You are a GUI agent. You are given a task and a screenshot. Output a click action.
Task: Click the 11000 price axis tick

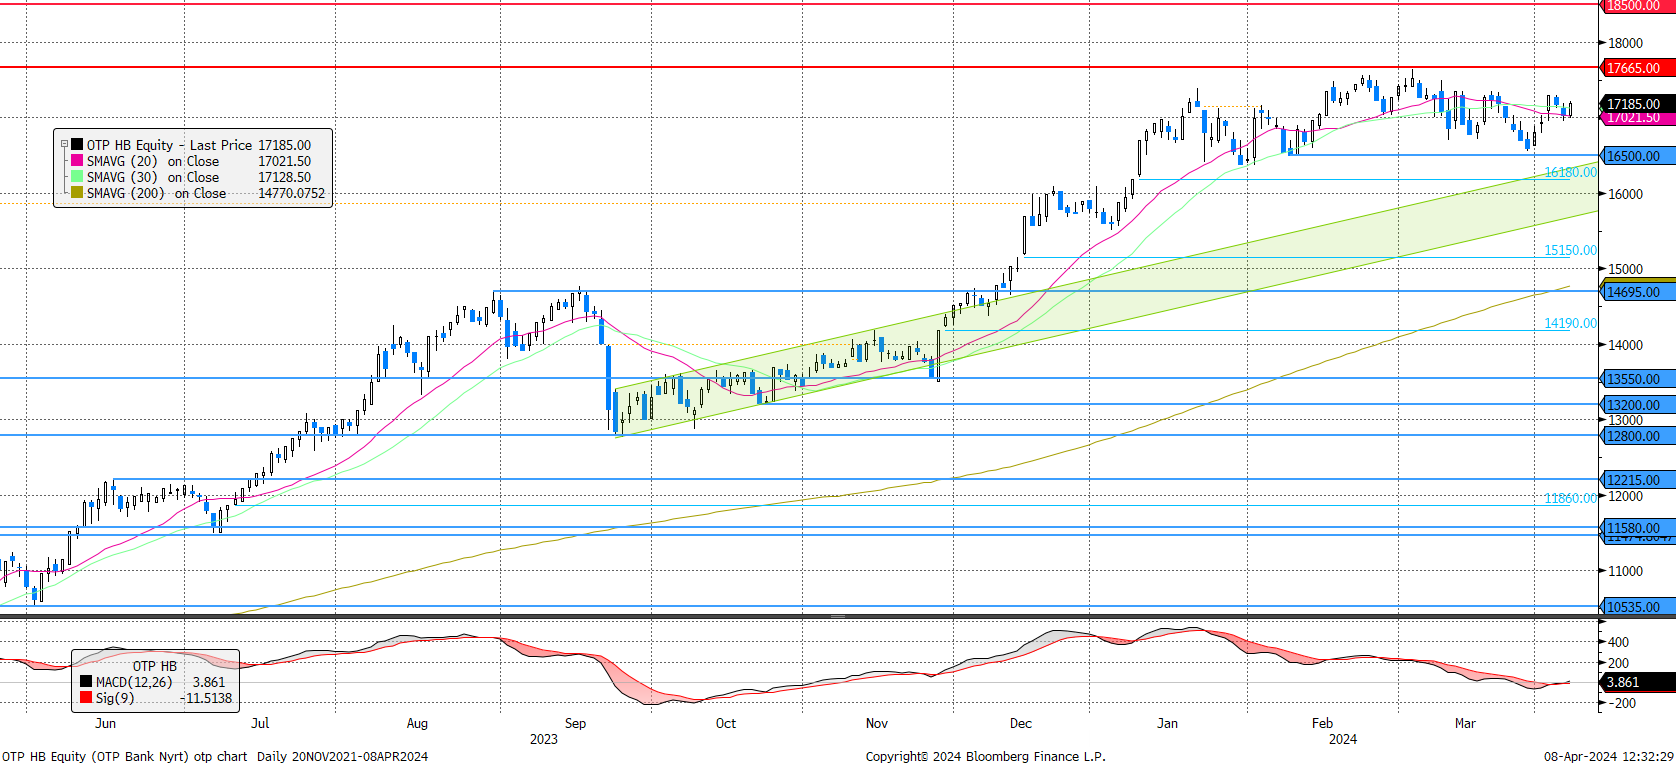click(1625, 571)
